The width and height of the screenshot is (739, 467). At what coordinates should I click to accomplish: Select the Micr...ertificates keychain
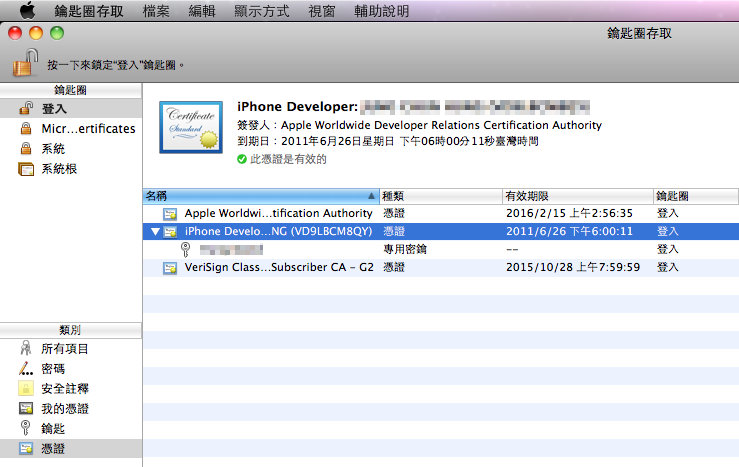(87, 129)
